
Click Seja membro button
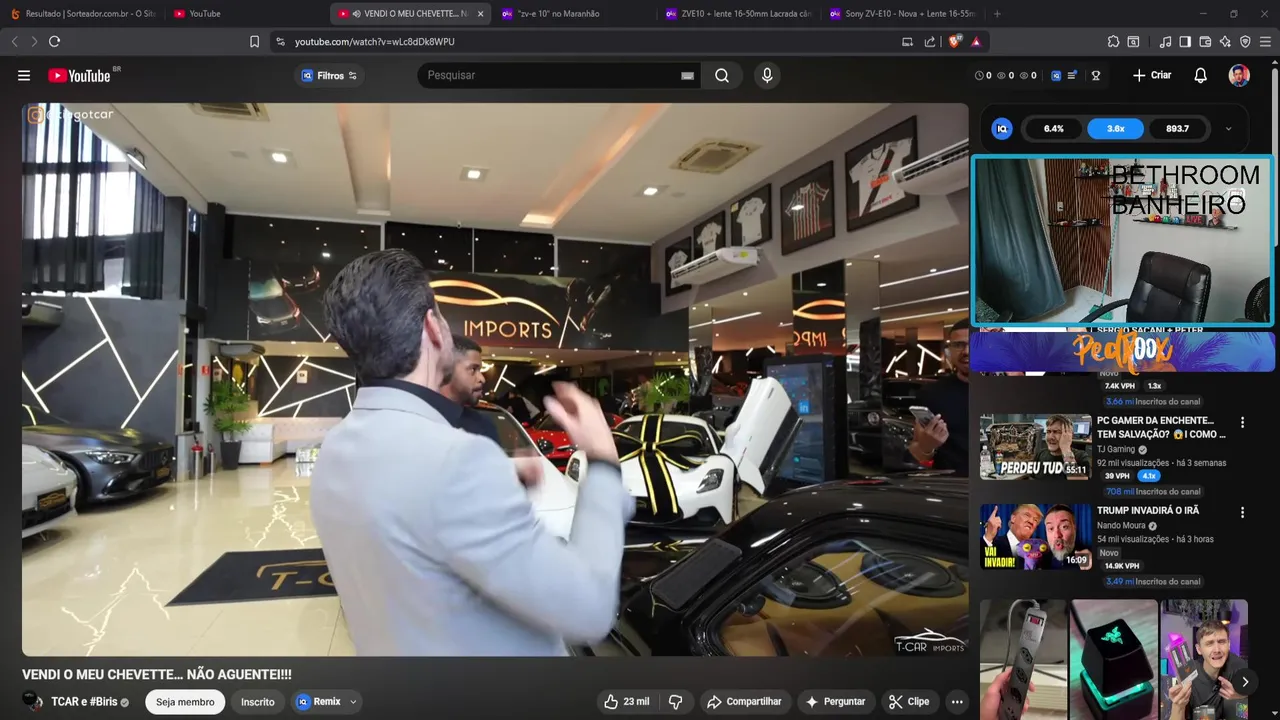(x=185, y=702)
